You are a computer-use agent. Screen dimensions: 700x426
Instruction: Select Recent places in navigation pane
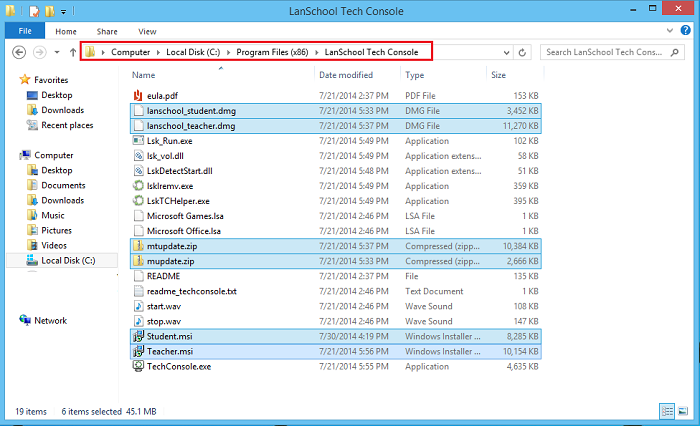67,125
